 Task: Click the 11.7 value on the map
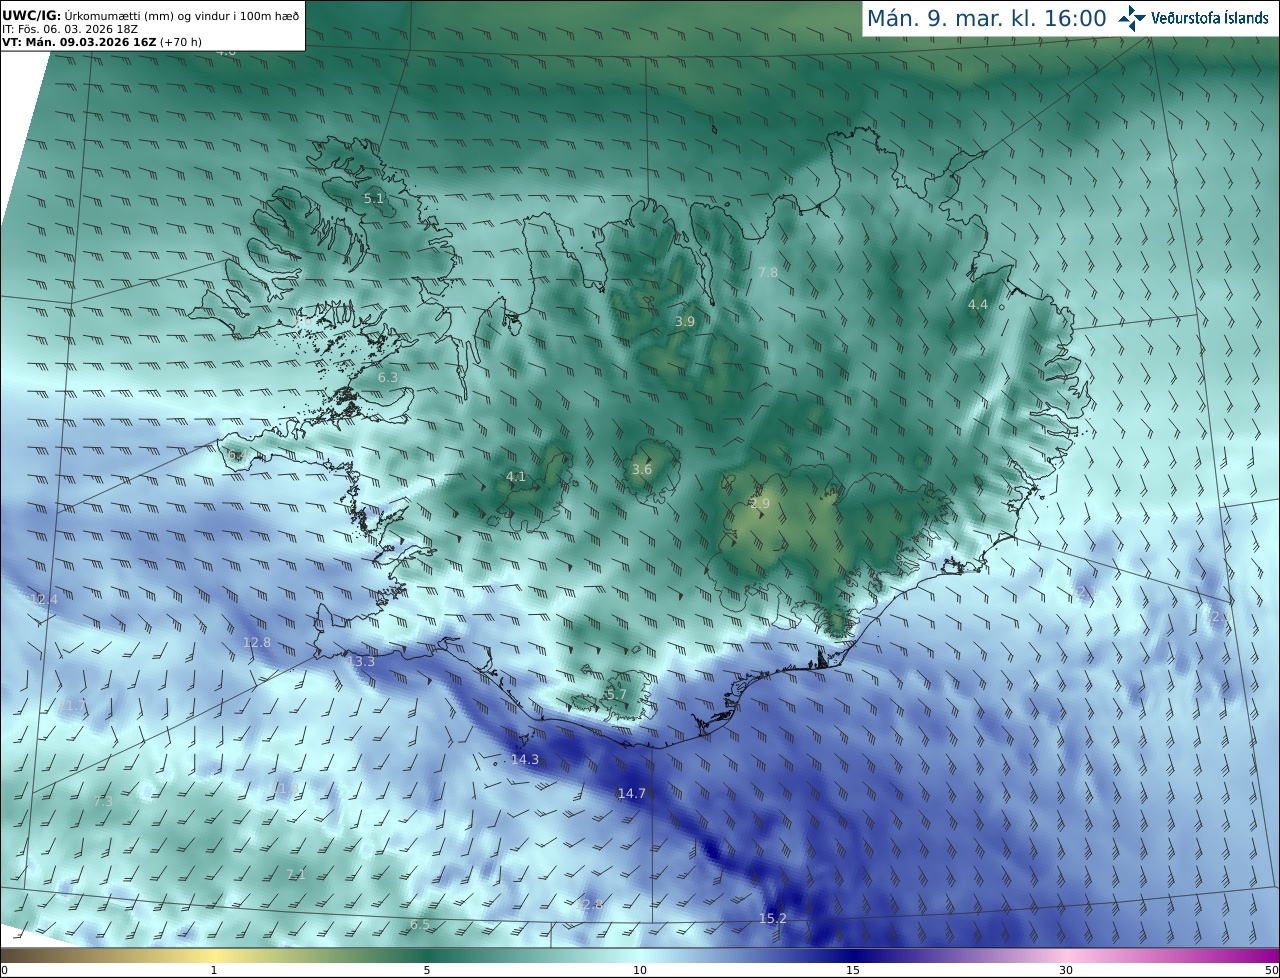(73, 705)
